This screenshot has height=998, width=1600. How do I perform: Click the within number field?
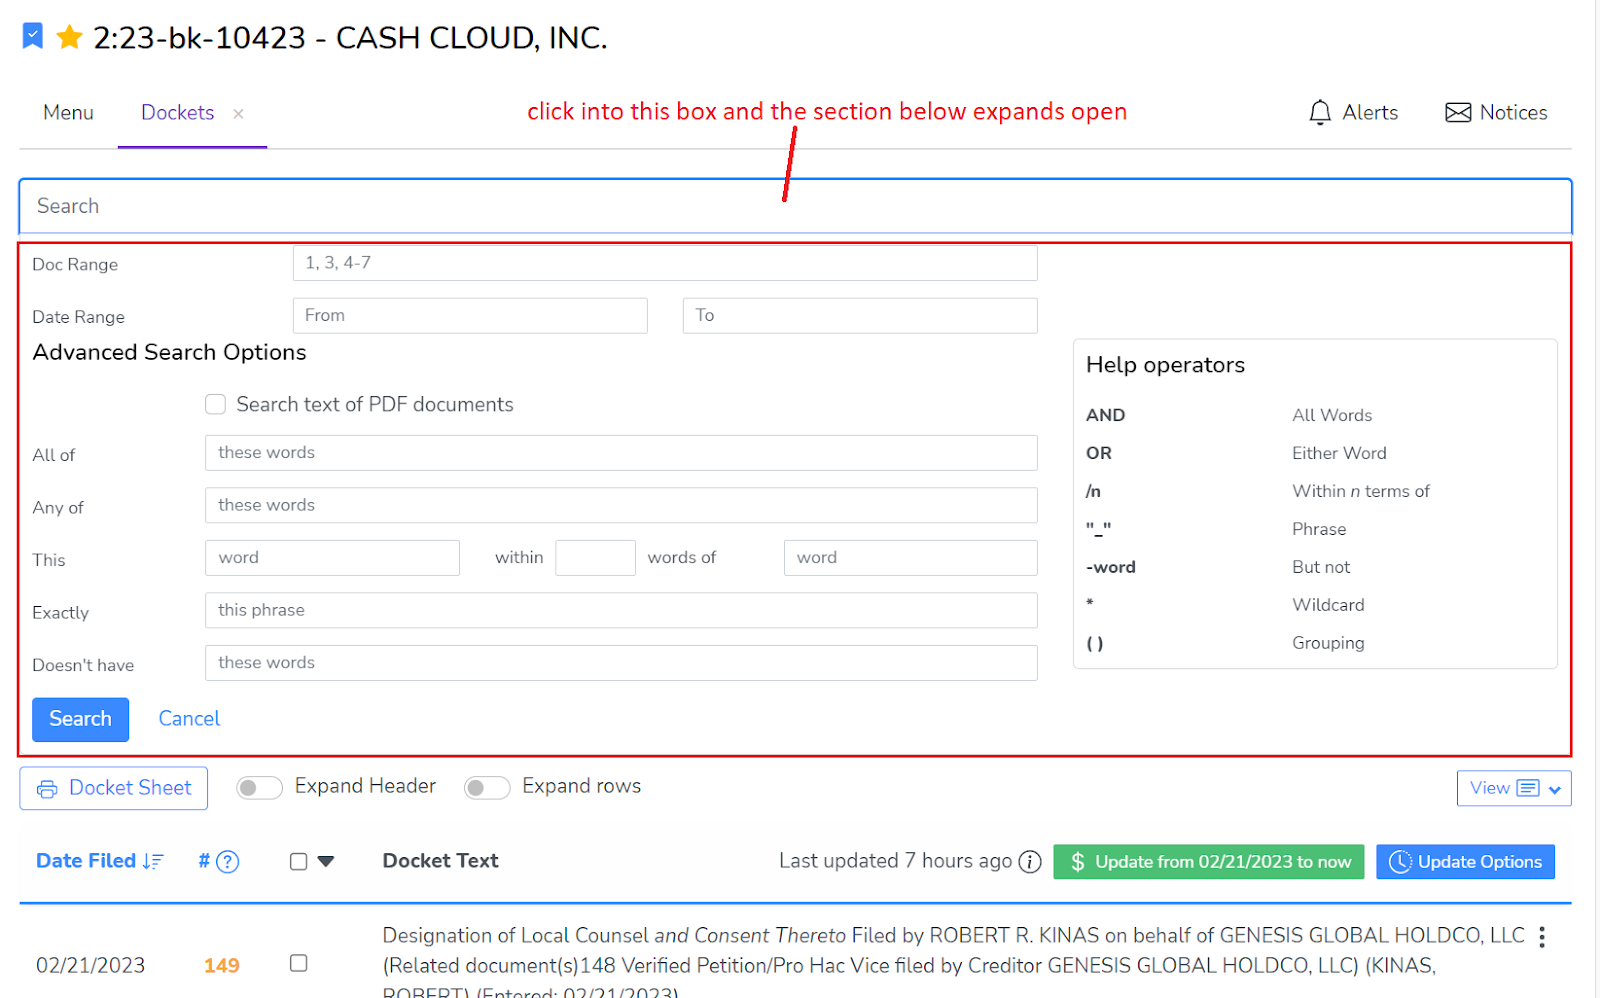(595, 558)
